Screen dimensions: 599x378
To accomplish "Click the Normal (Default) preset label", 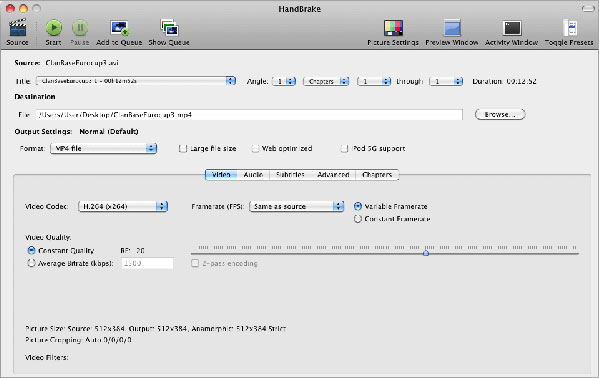I will tap(109, 131).
